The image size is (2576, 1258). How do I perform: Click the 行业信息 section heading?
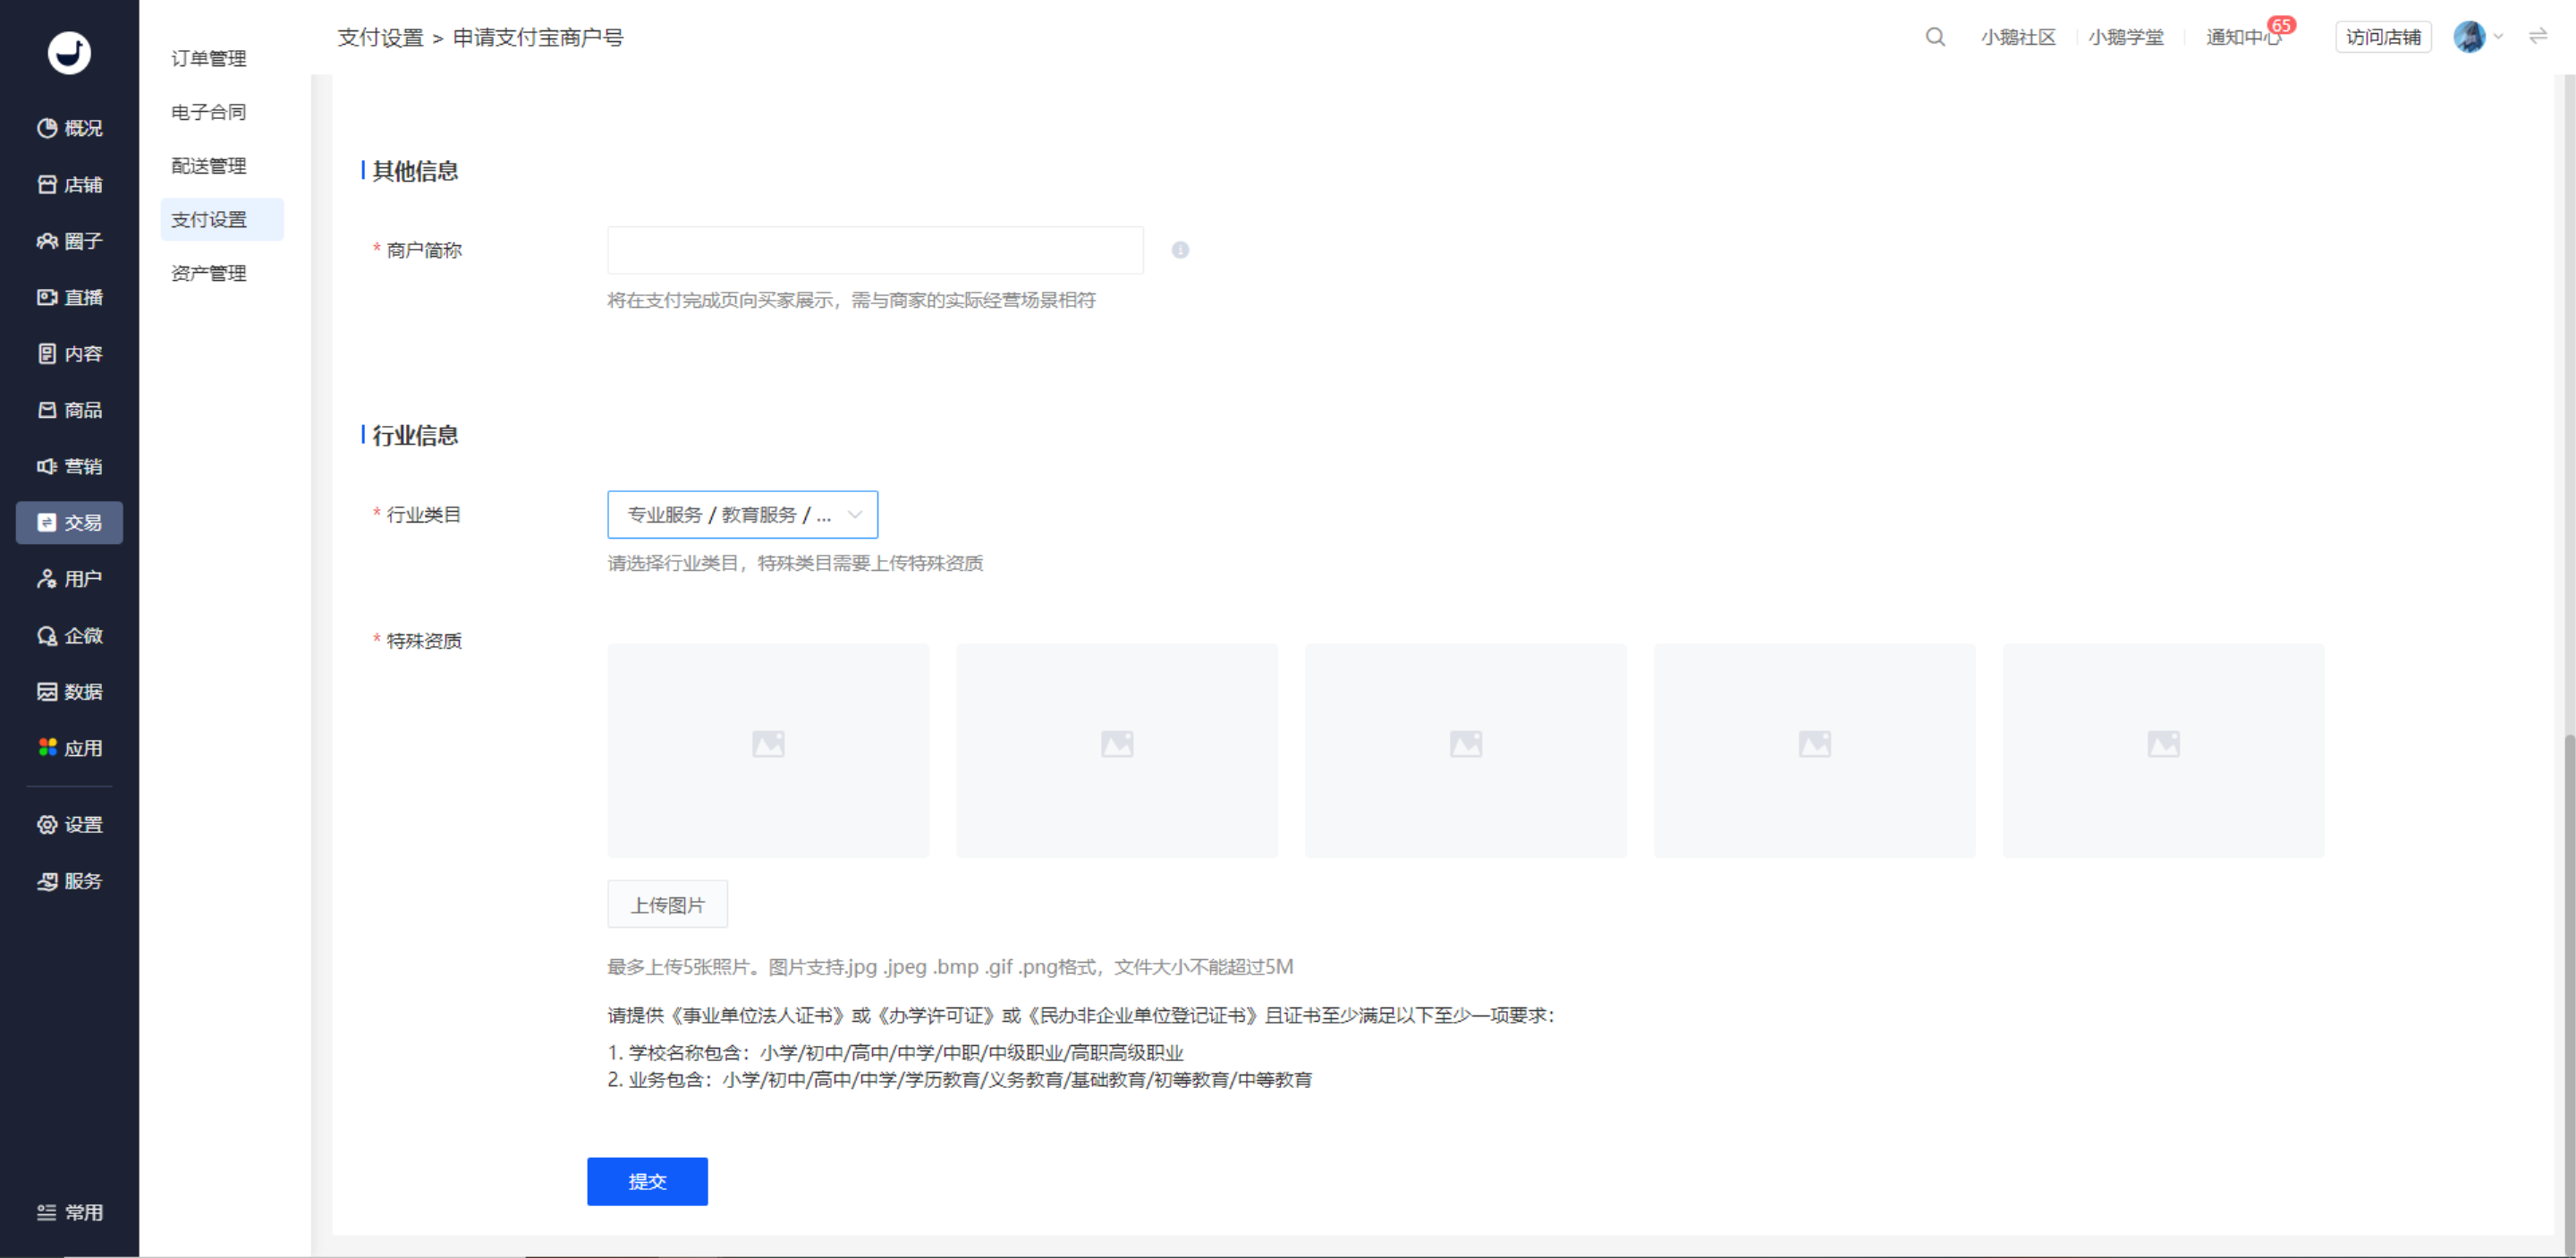tap(415, 435)
